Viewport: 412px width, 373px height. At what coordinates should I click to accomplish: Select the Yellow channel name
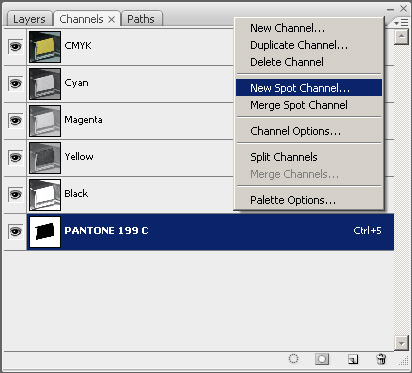point(79,157)
